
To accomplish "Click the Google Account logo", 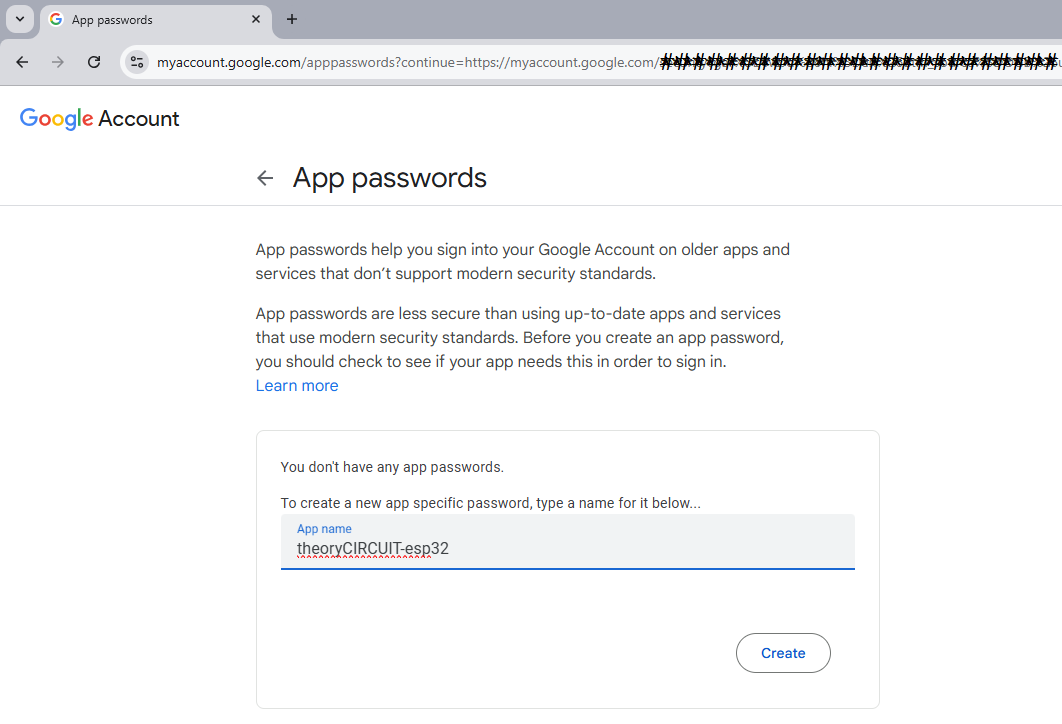I will (99, 118).
